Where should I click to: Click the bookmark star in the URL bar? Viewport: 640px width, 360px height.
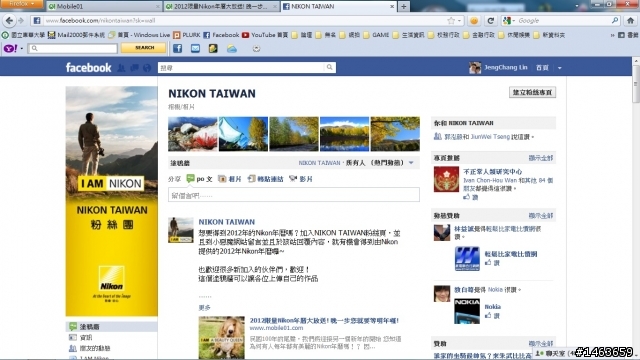[x=451, y=20]
